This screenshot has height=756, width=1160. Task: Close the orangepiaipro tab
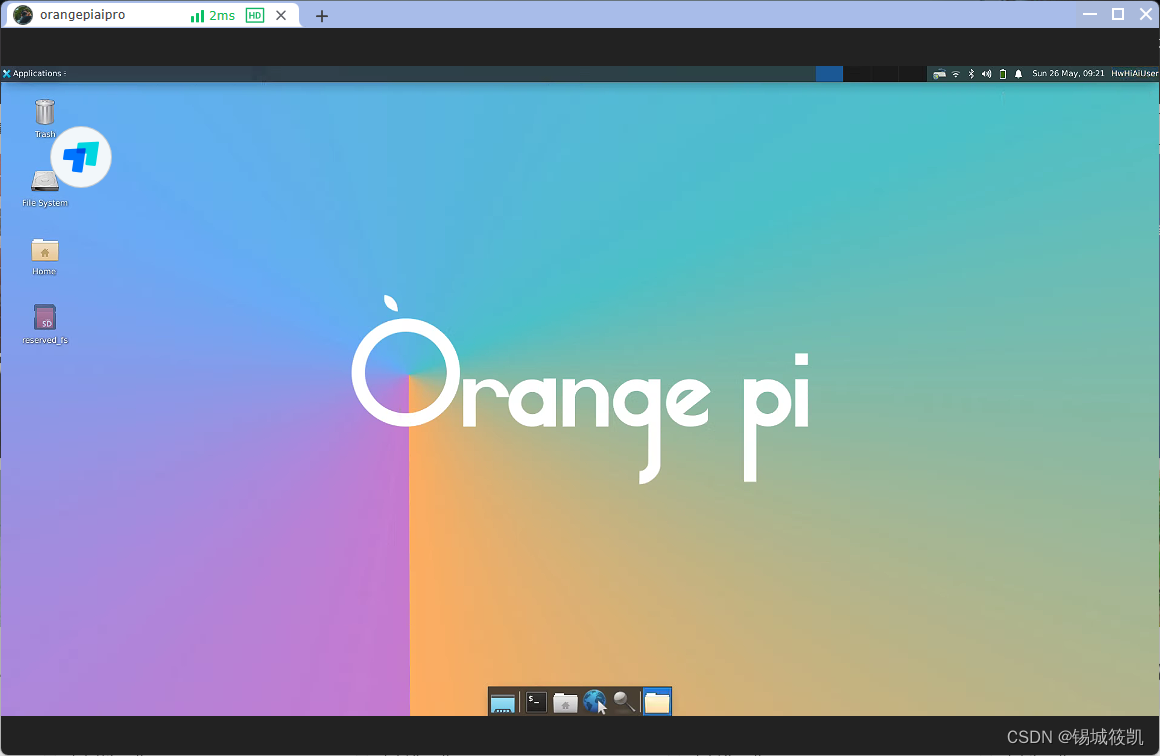coord(281,16)
